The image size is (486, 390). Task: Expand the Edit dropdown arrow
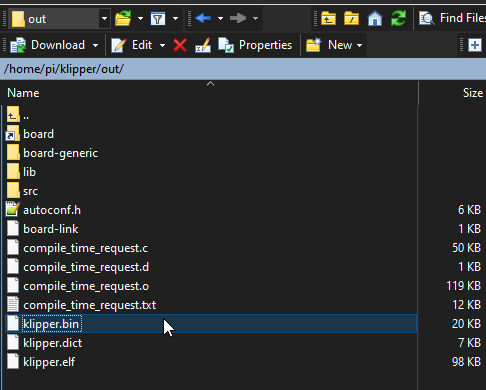click(162, 45)
